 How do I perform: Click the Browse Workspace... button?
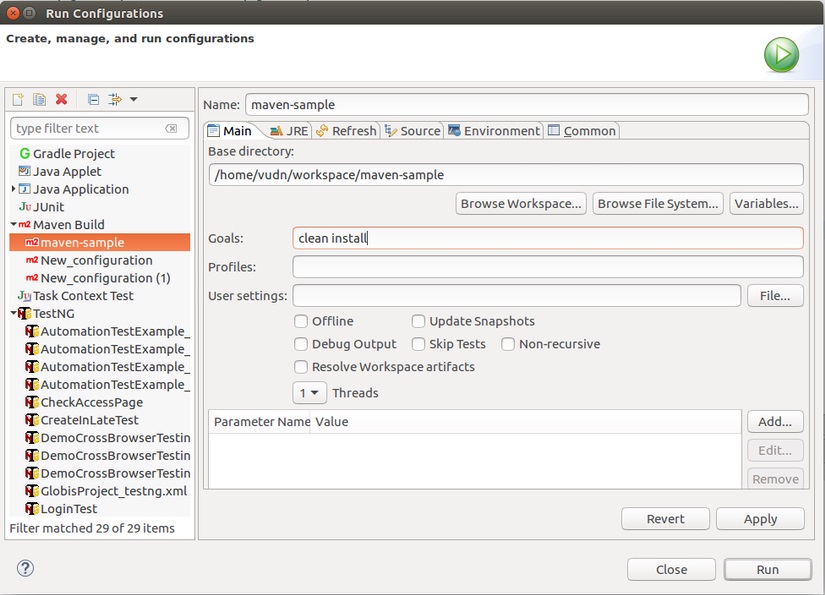[x=520, y=204]
